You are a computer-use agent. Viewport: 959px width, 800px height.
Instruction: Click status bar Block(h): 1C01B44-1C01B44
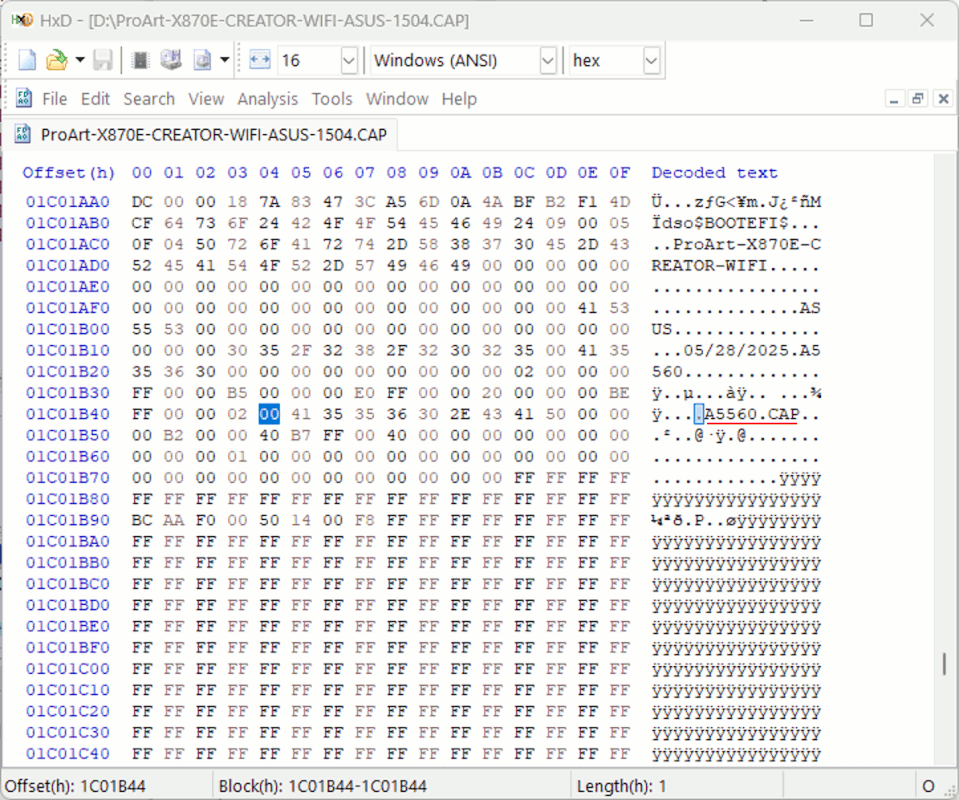(x=322, y=786)
